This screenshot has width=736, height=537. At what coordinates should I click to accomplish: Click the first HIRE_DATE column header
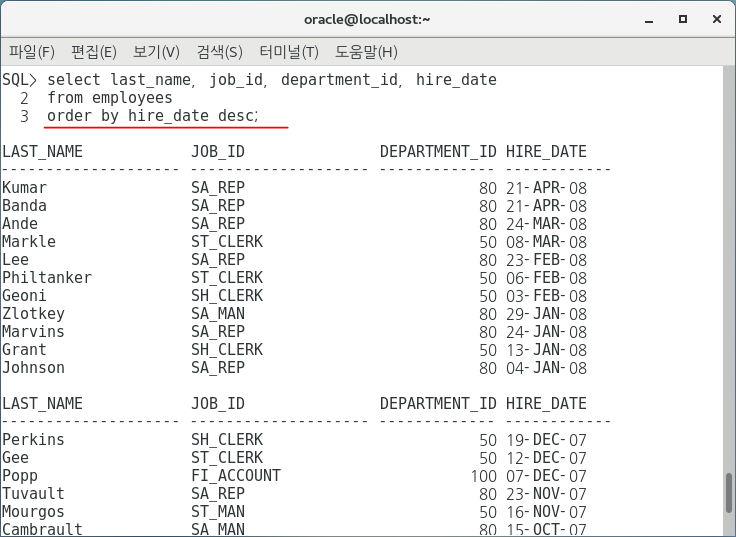point(546,152)
